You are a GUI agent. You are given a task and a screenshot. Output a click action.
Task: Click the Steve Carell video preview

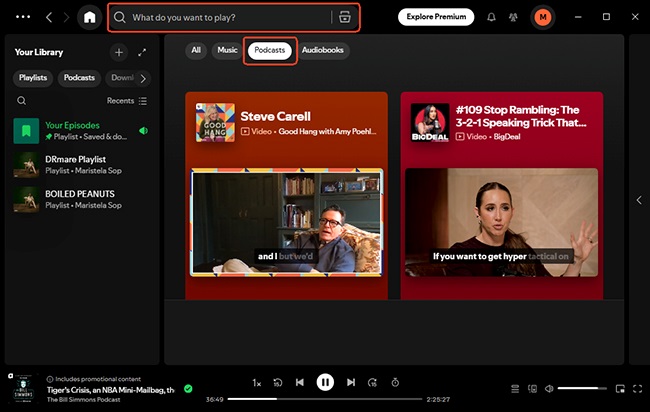click(x=286, y=222)
